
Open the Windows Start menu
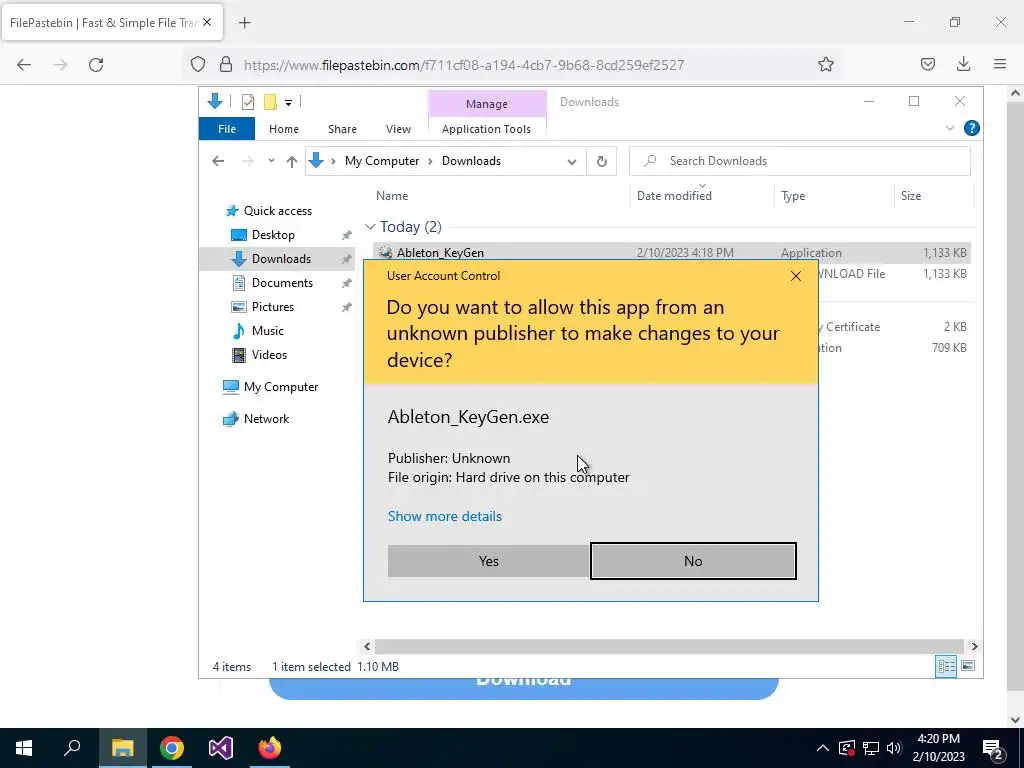coord(24,748)
